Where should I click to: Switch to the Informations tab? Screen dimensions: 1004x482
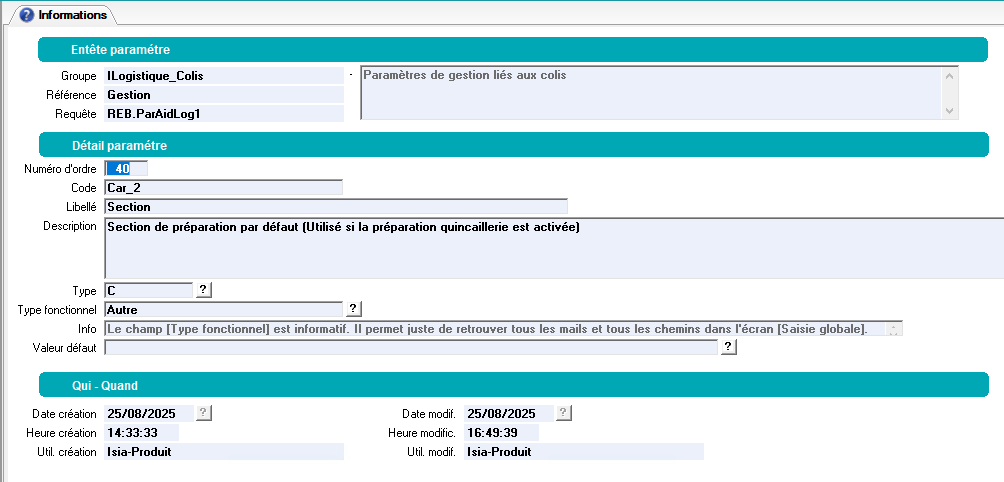pos(64,15)
